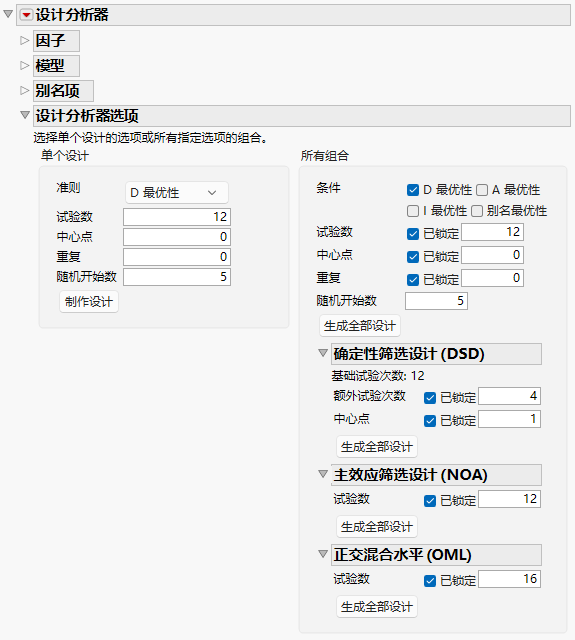The height and width of the screenshot is (640, 575).
Task: Collapse the 主效应筛选设计 (NOA) section
Action: coord(323,473)
